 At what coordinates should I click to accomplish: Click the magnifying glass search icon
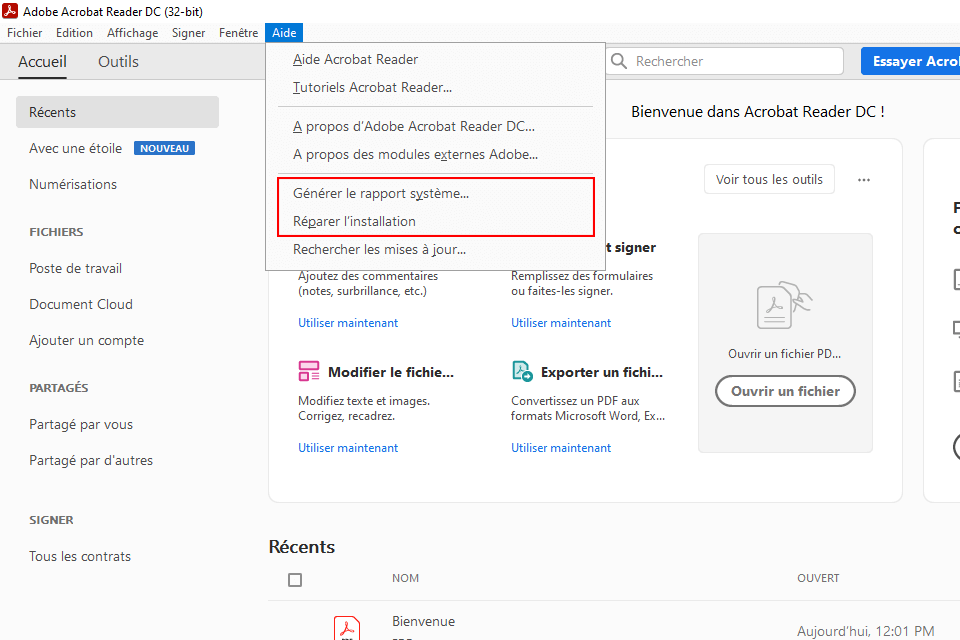(619, 61)
